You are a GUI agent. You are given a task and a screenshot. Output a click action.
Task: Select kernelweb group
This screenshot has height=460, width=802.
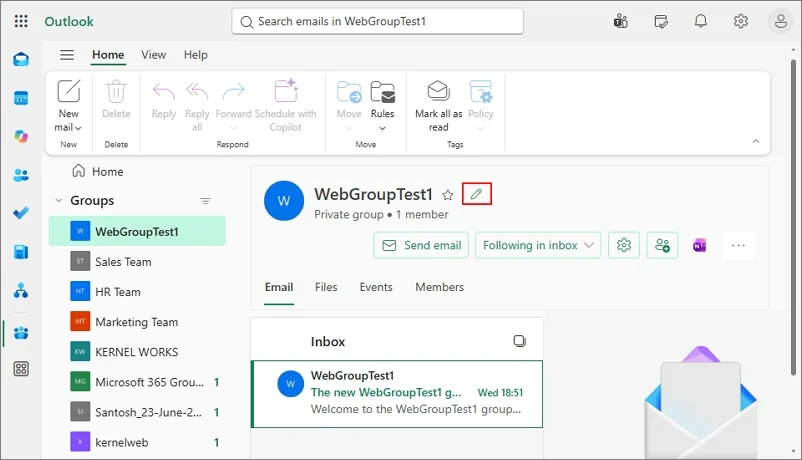point(137,442)
